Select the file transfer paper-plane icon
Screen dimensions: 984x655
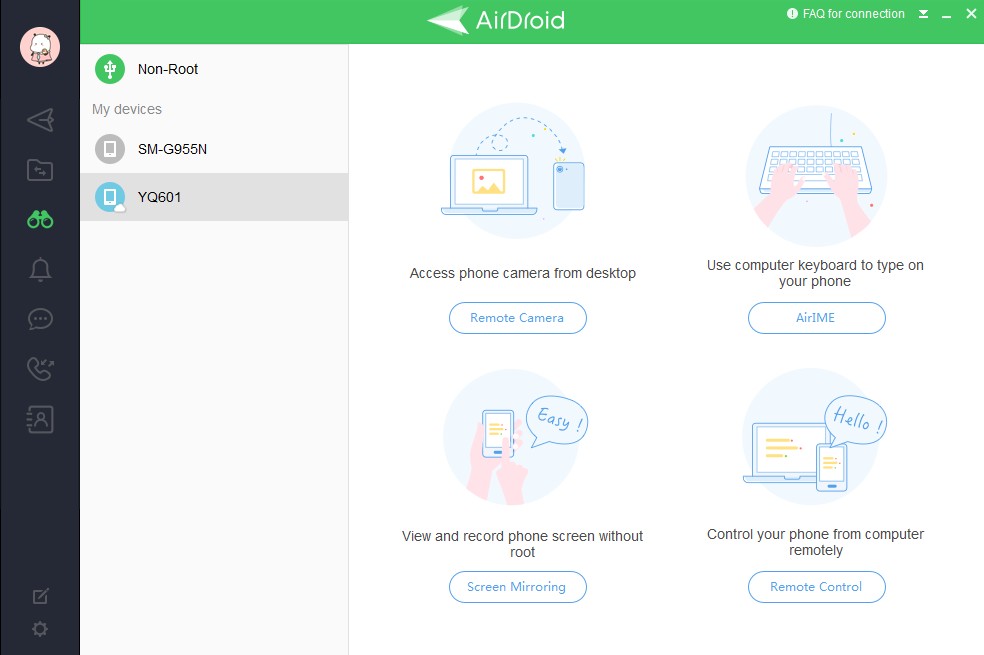click(x=39, y=120)
